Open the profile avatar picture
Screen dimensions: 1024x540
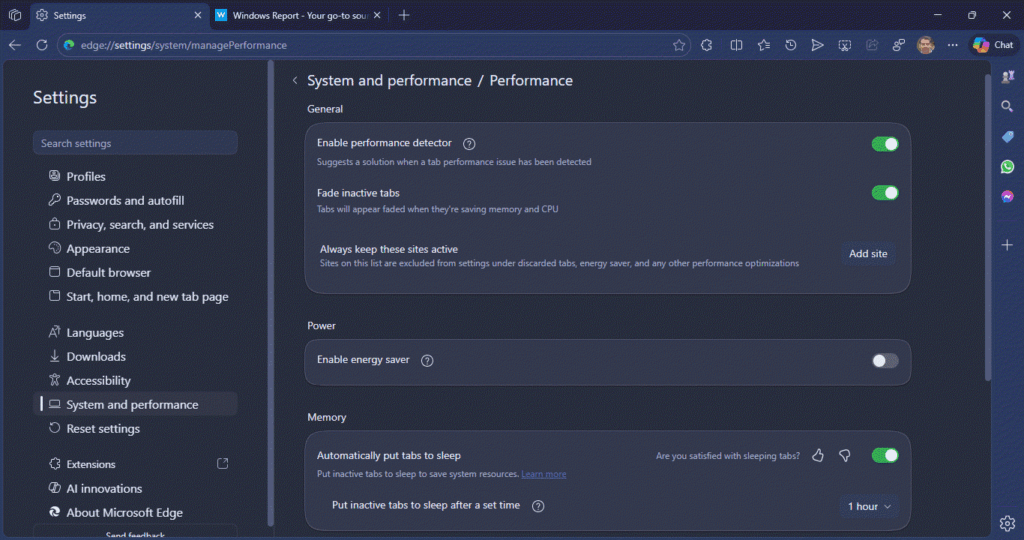925,45
